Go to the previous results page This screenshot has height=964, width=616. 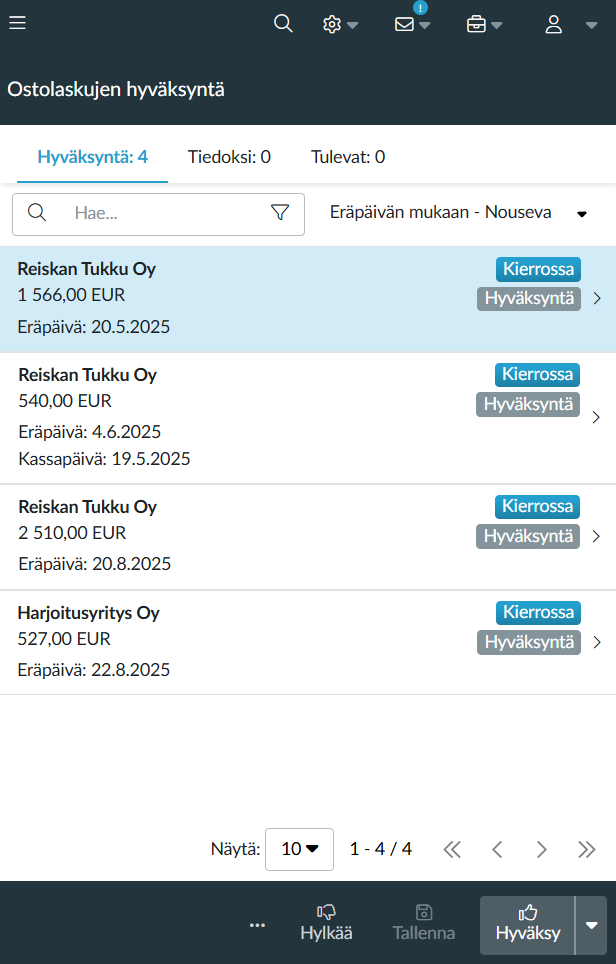(x=497, y=849)
